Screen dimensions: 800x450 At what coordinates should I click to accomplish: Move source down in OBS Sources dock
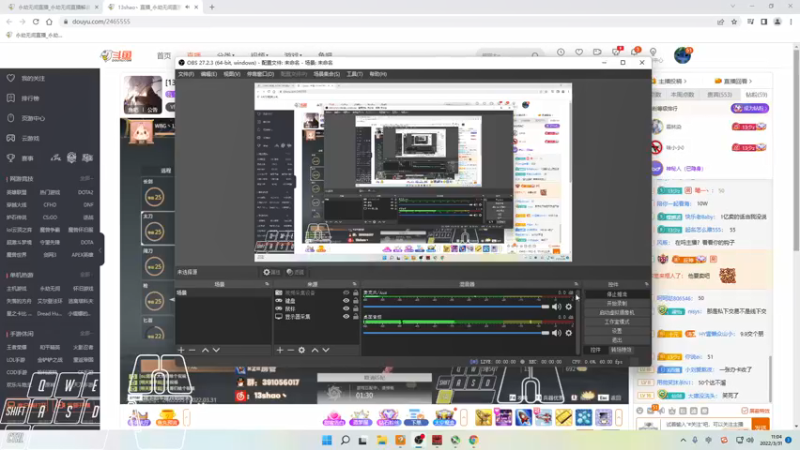click(326, 350)
